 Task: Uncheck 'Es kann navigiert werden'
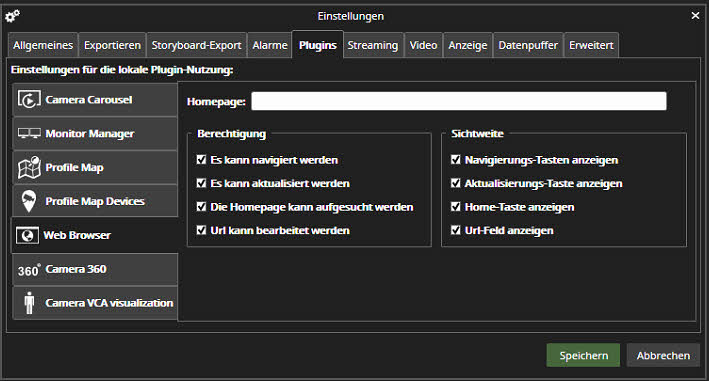[x=201, y=160]
